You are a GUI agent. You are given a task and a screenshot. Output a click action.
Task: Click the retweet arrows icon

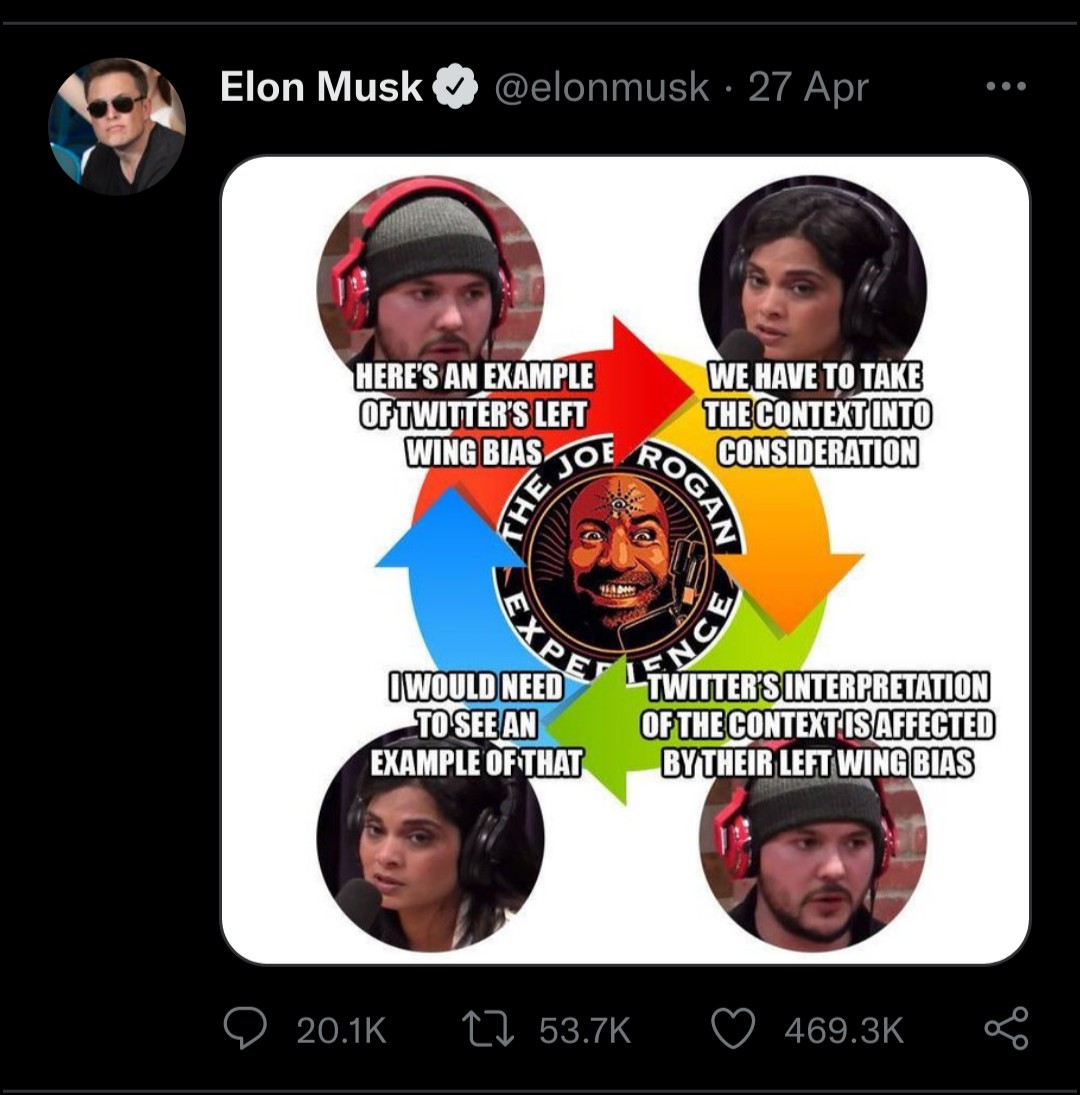point(488,1030)
